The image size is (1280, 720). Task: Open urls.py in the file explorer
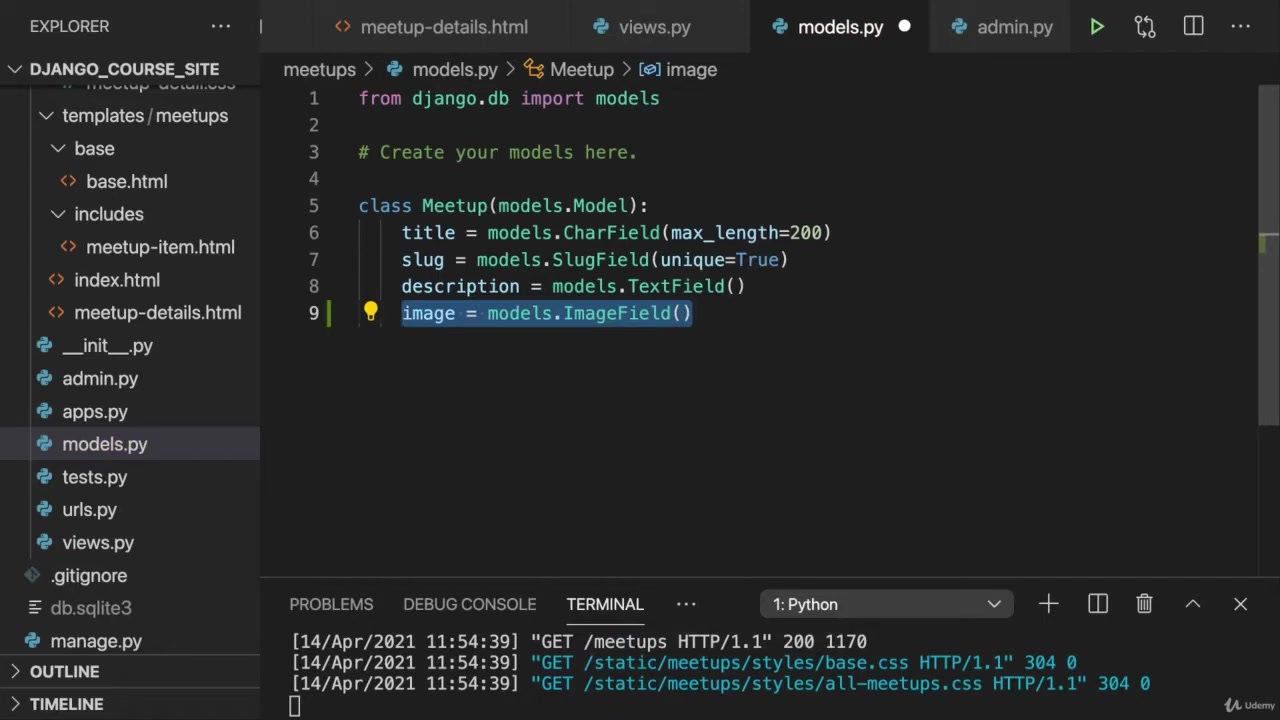click(89, 510)
